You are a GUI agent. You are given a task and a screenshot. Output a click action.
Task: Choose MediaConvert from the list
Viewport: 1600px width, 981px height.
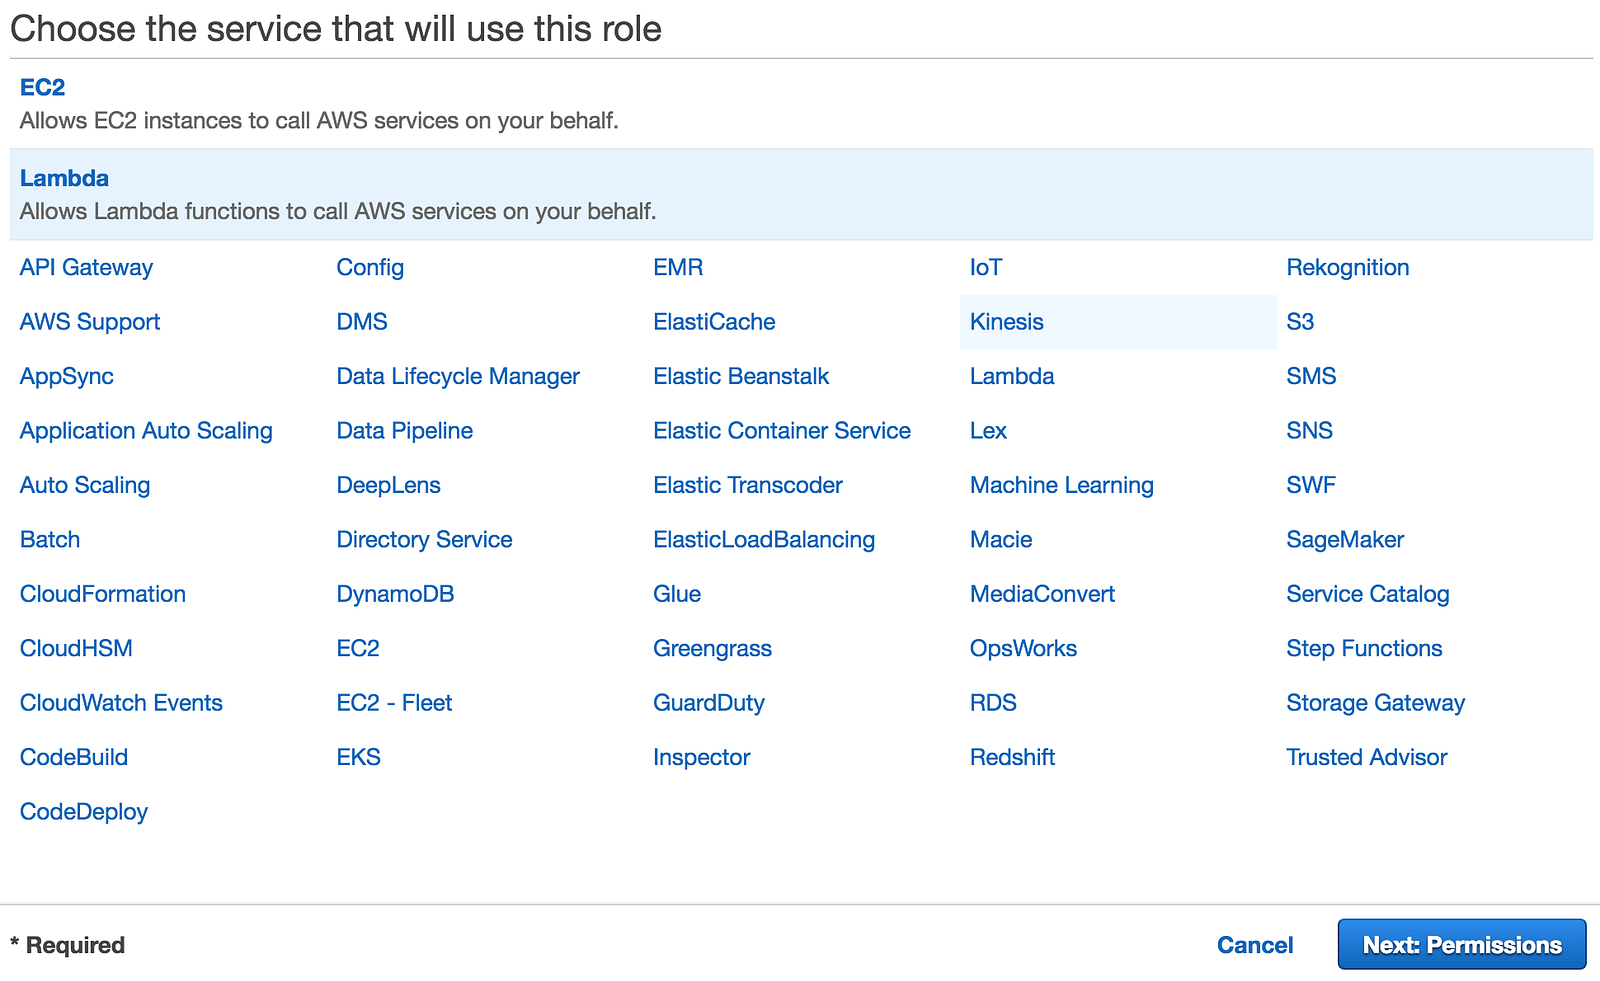tap(1042, 594)
